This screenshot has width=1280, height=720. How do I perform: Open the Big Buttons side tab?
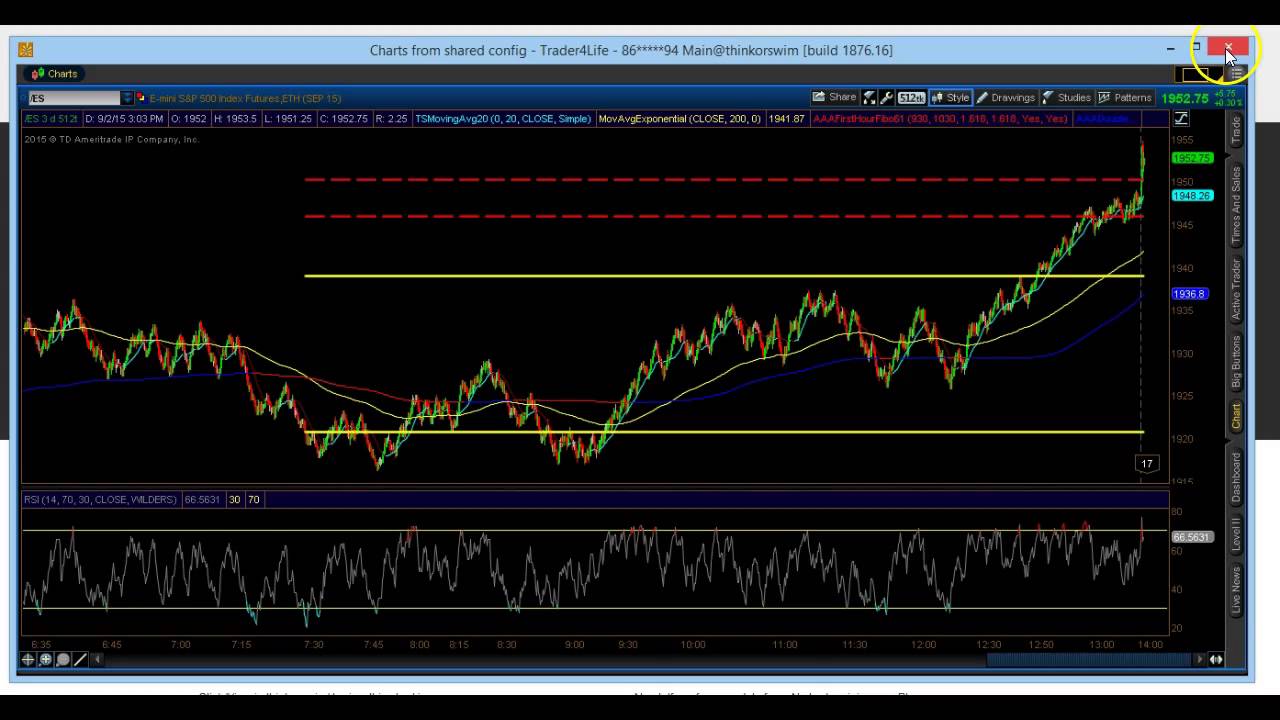(1236, 361)
